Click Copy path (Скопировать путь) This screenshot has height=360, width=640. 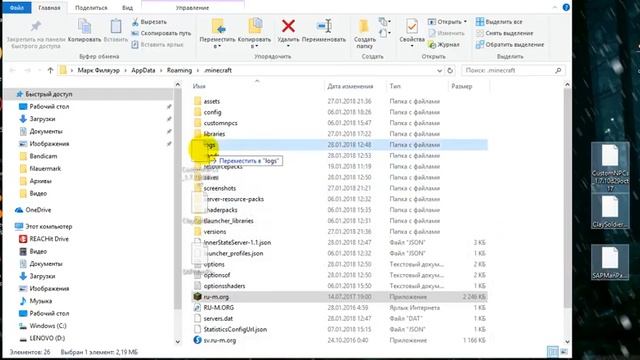pos(161,33)
